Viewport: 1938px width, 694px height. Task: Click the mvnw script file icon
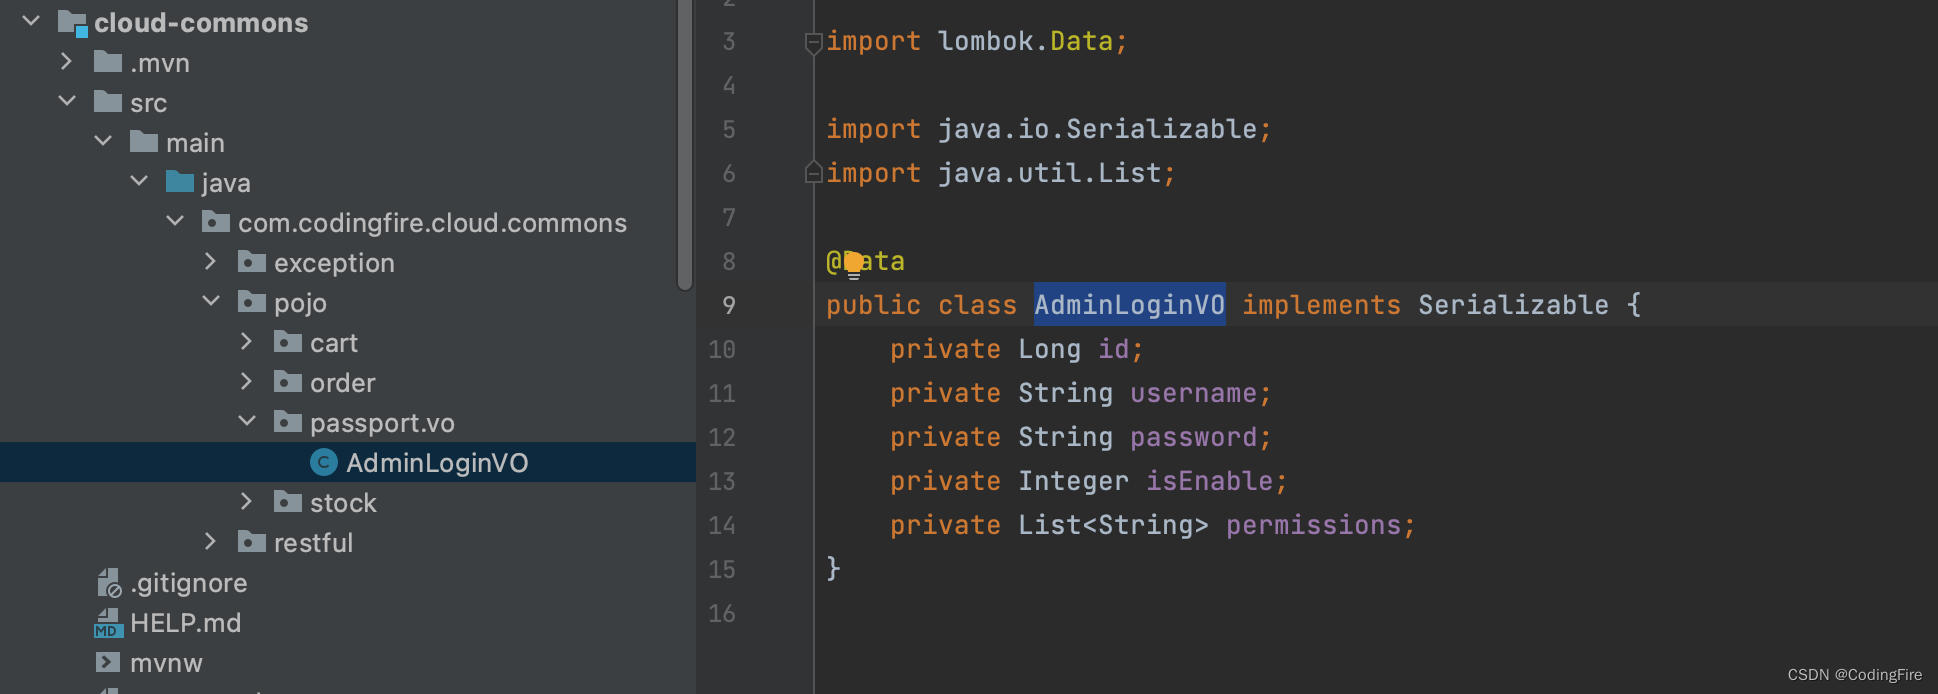click(108, 662)
